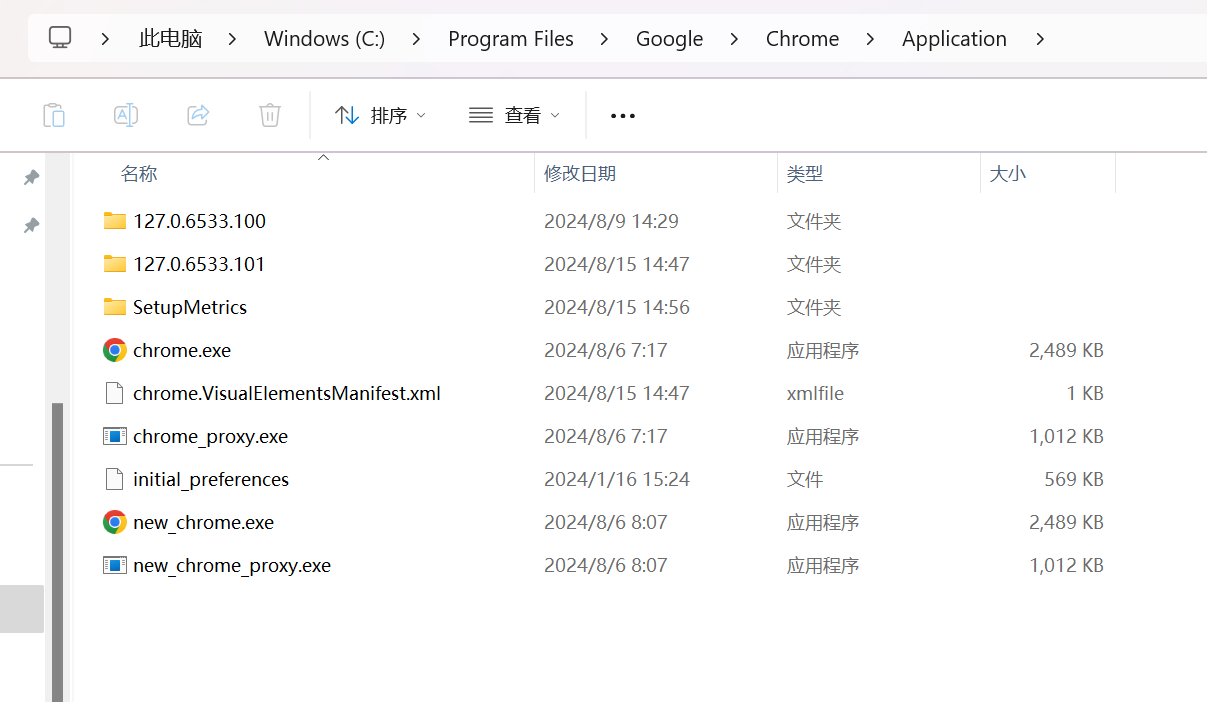Expand the chevron after Program Files
Image resolution: width=1207 pixels, height=702 pixels.
tap(604, 39)
